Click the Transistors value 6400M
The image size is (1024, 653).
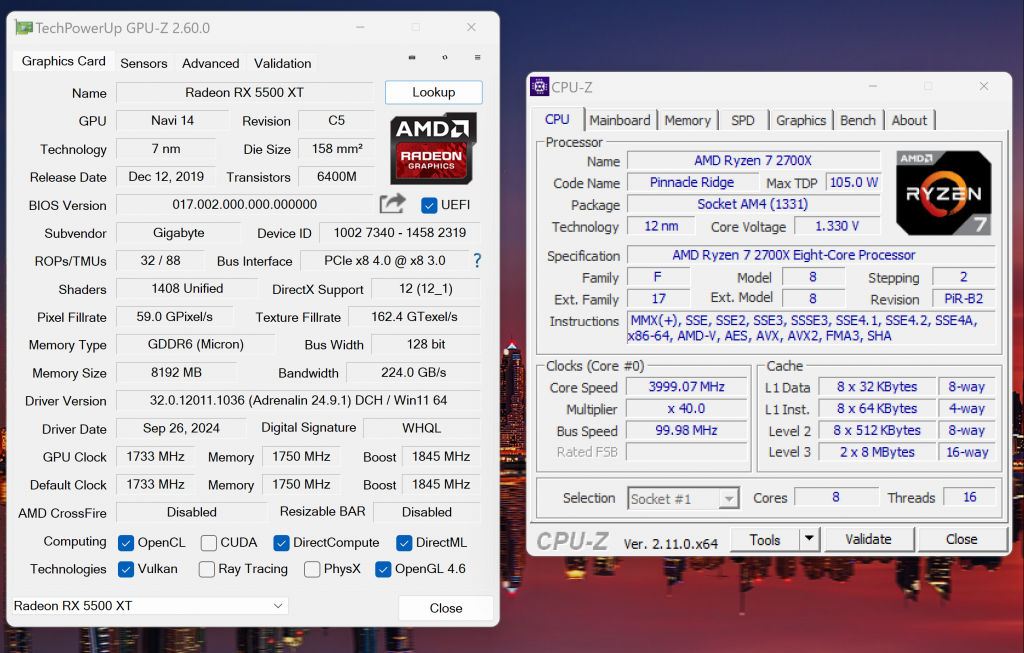tap(337, 177)
